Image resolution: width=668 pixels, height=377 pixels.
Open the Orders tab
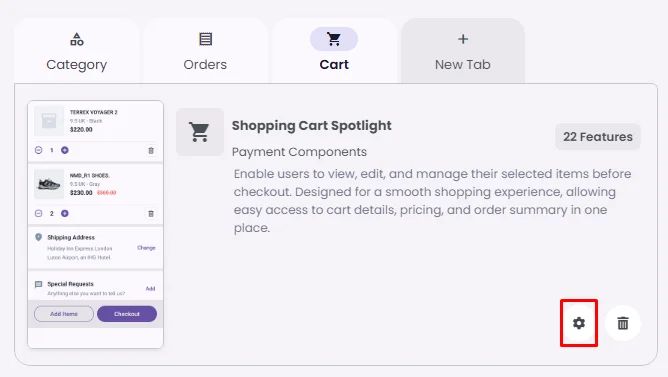coord(205,51)
